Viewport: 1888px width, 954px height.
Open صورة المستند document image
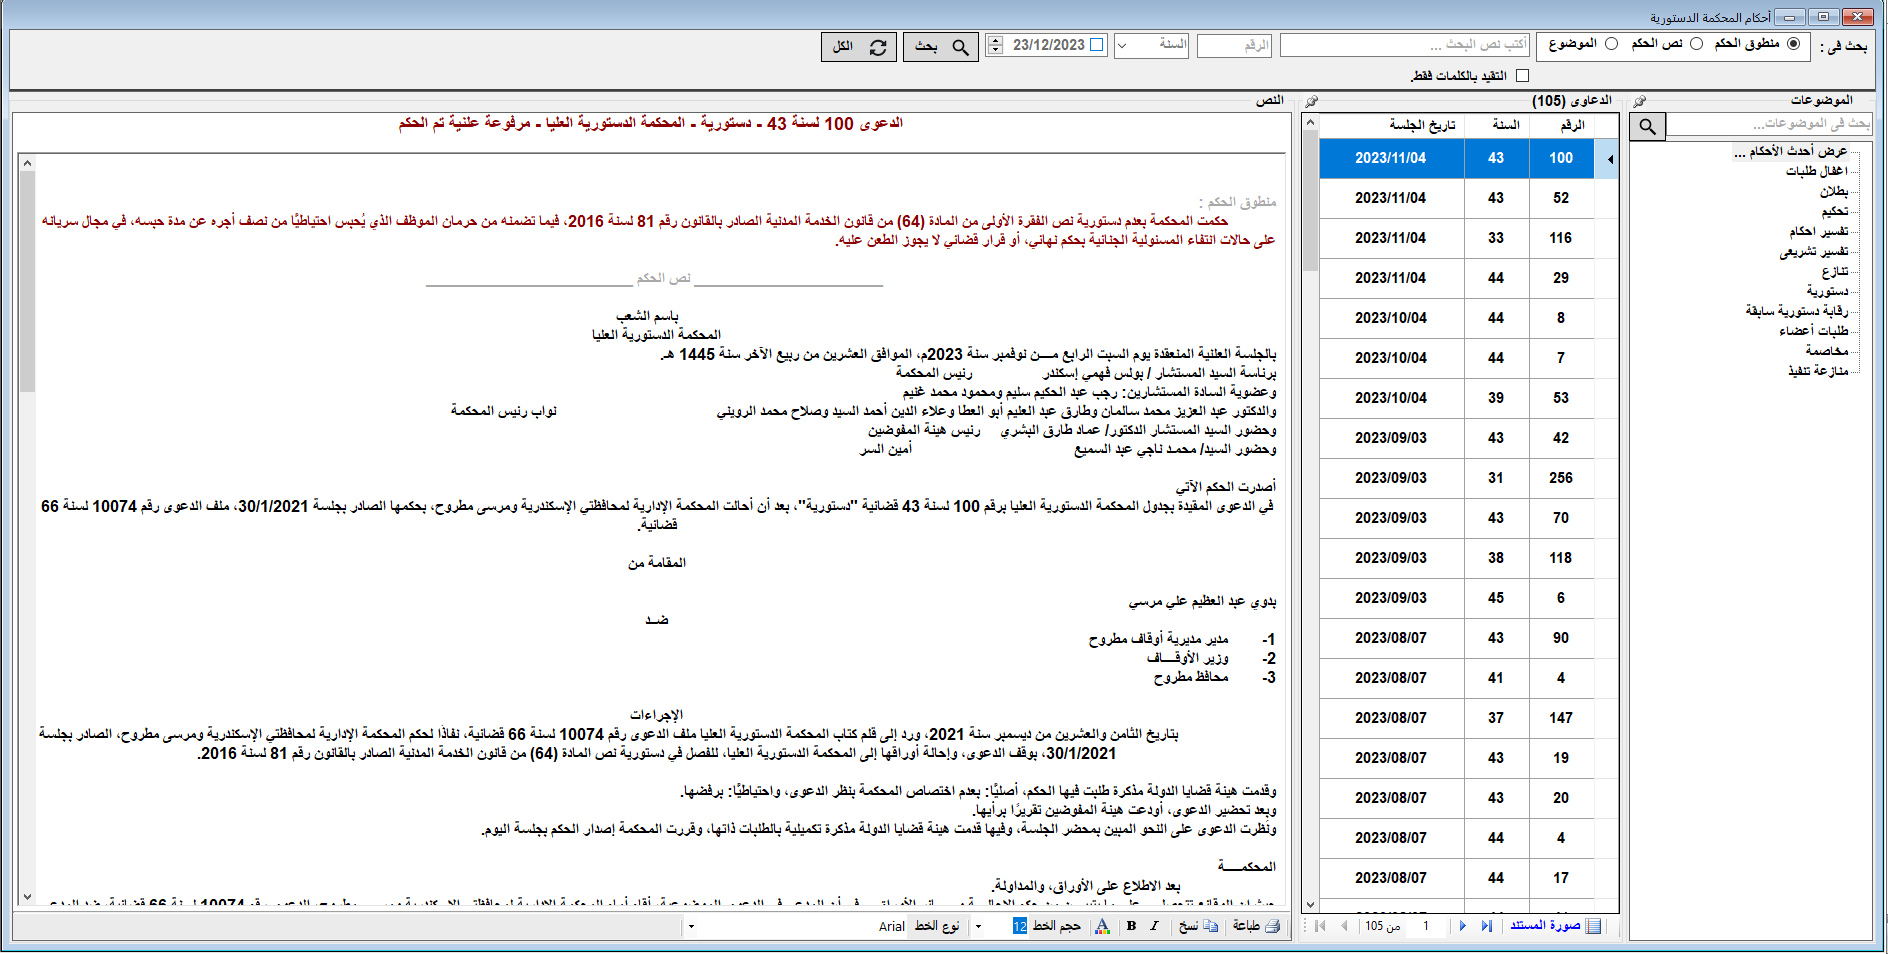coord(1555,926)
